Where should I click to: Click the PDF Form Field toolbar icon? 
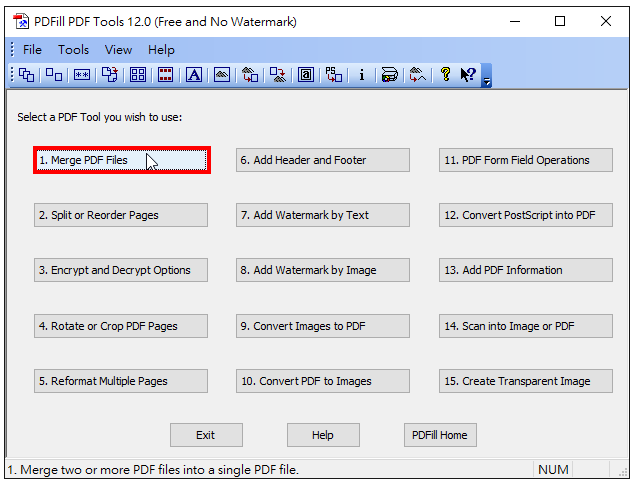click(306, 75)
